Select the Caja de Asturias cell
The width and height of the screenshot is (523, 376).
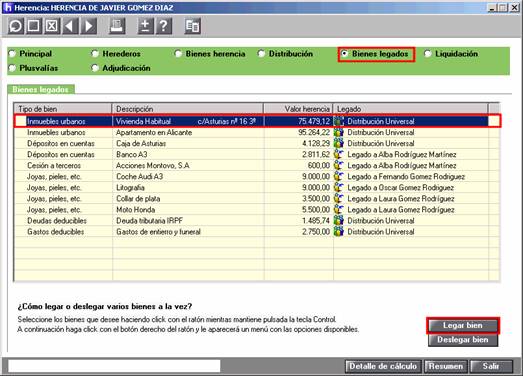point(188,143)
